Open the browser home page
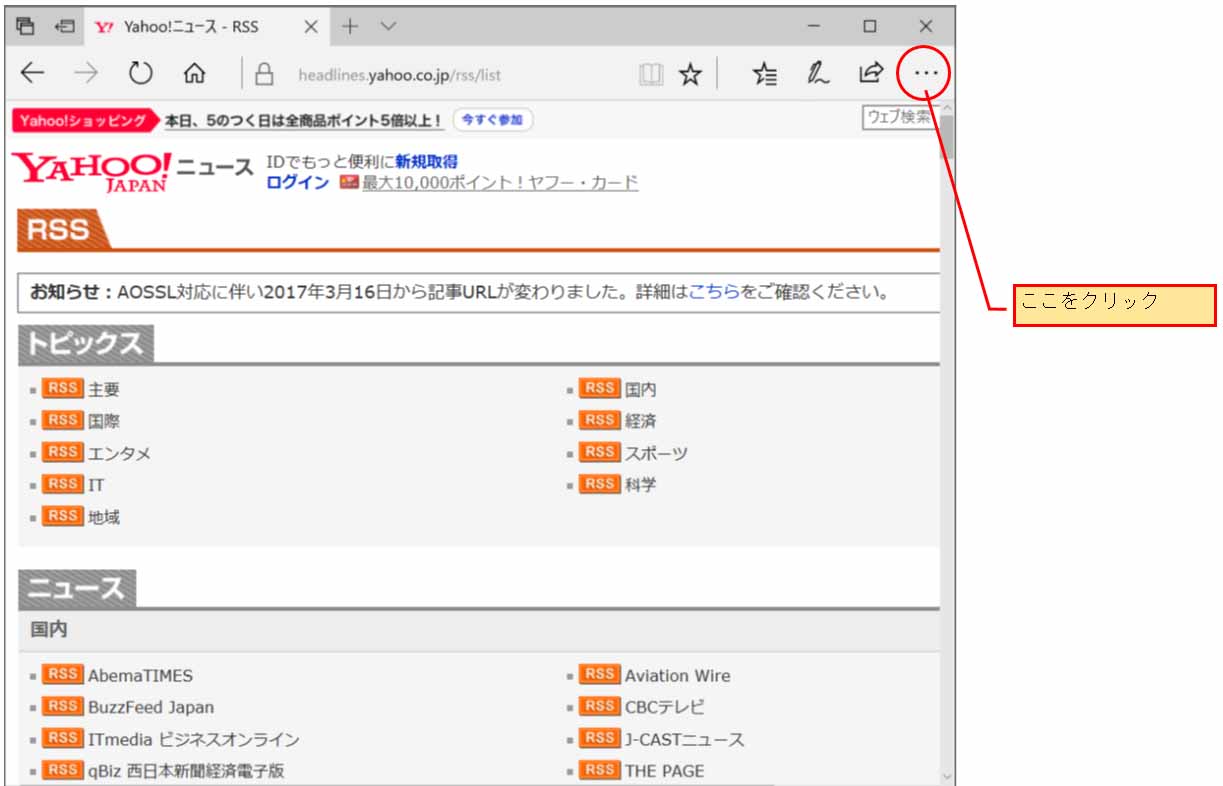This screenshot has width=1223, height=786. (x=194, y=73)
